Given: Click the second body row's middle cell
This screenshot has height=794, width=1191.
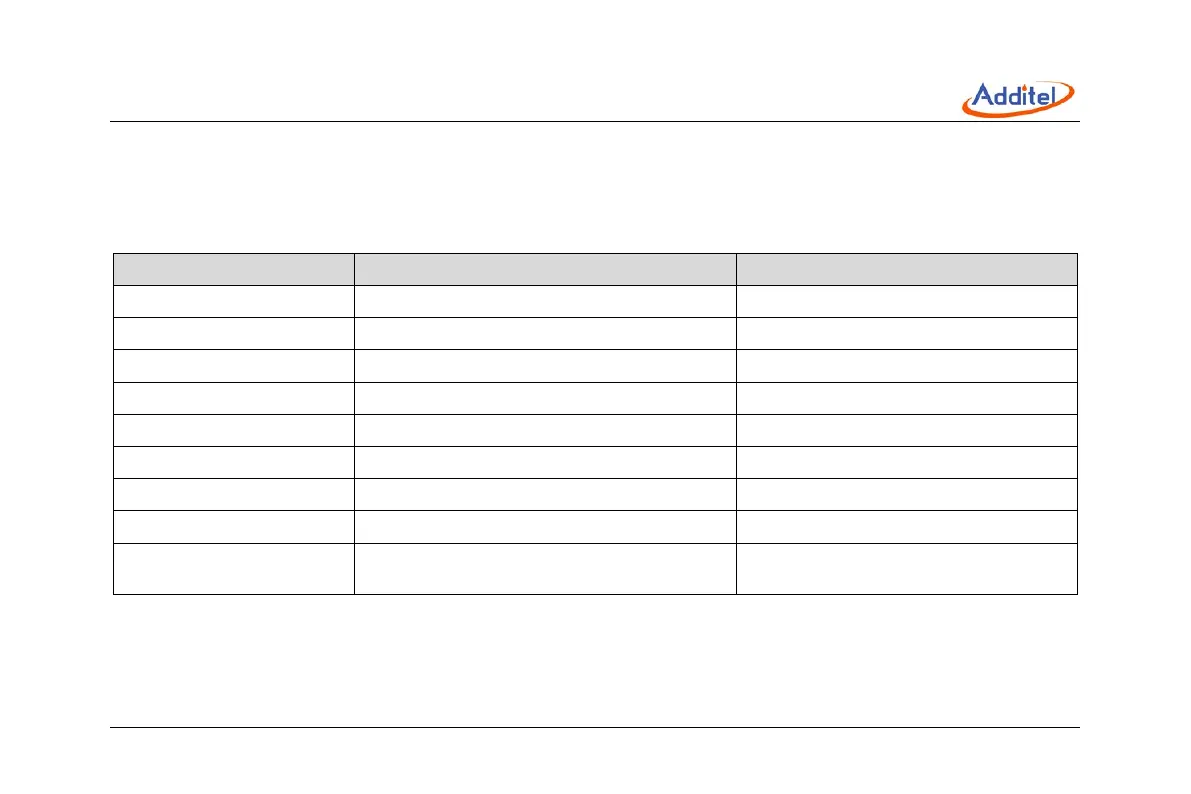Looking at the screenshot, I should click(x=545, y=334).
